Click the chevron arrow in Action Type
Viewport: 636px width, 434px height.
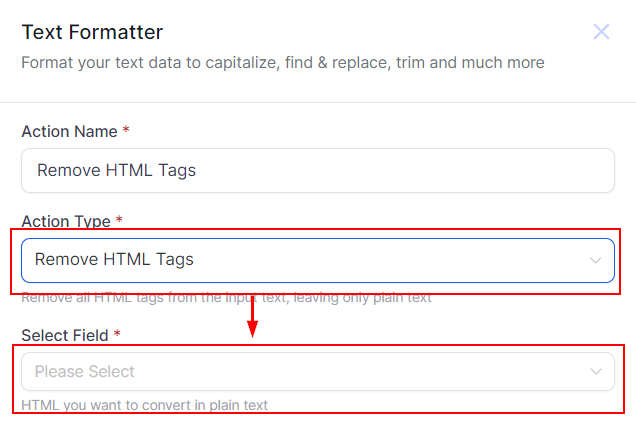(596, 260)
